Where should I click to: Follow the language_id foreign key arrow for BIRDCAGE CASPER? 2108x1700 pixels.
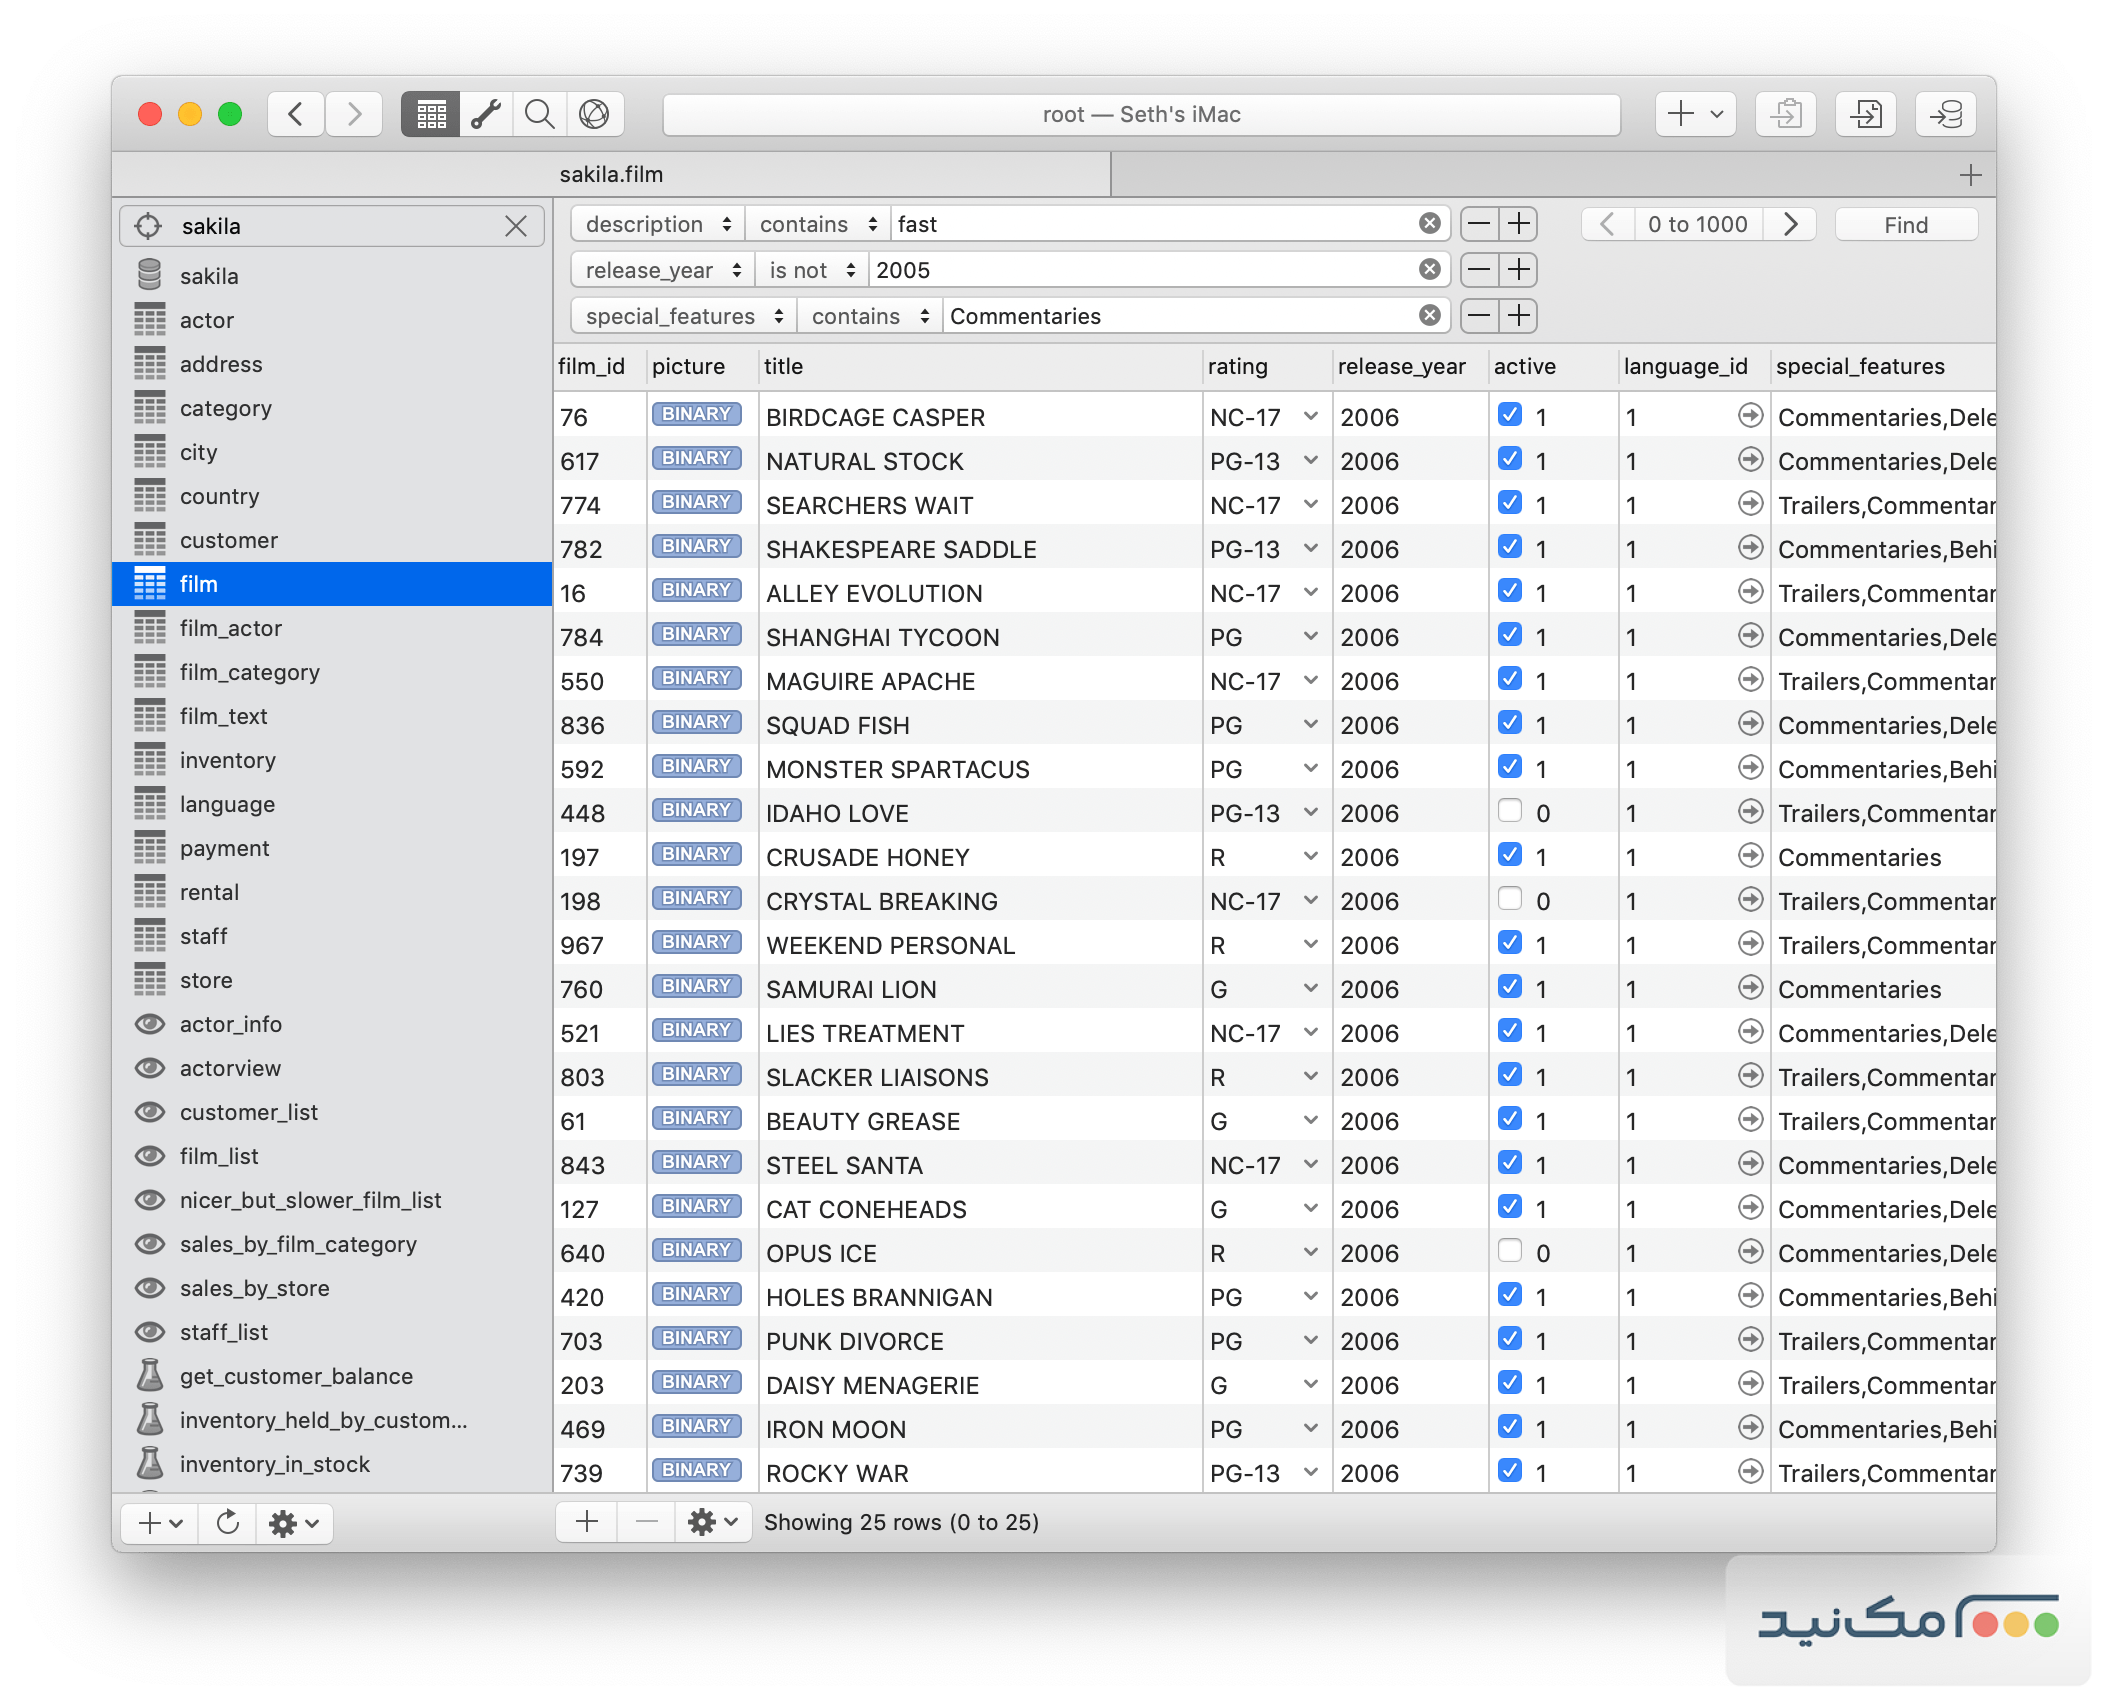tap(1750, 416)
